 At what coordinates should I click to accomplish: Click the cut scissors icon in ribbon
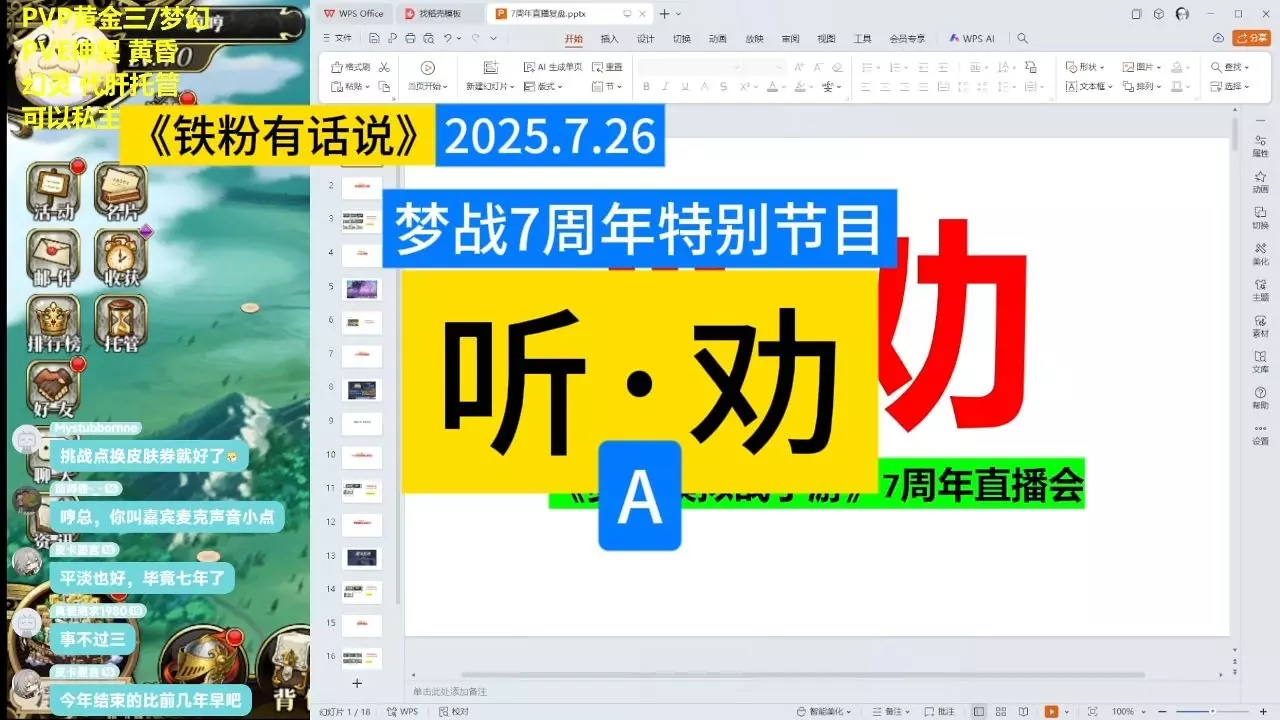pyautogui.click(x=384, y=67)
